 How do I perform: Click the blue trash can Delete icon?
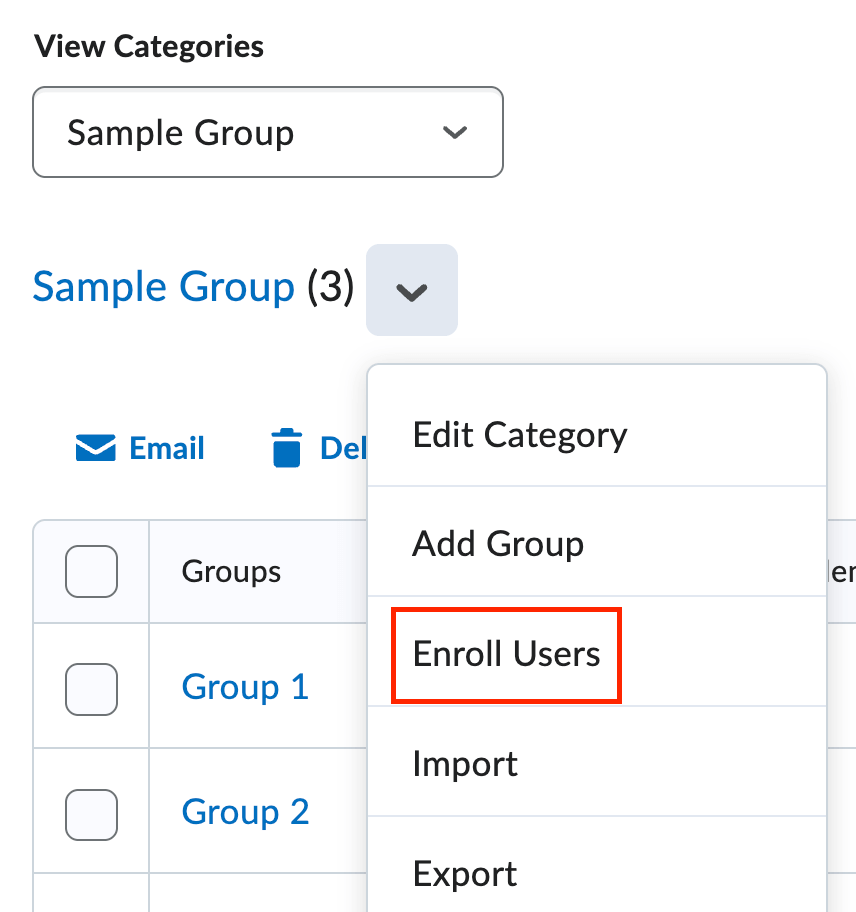tap(287, 447)
